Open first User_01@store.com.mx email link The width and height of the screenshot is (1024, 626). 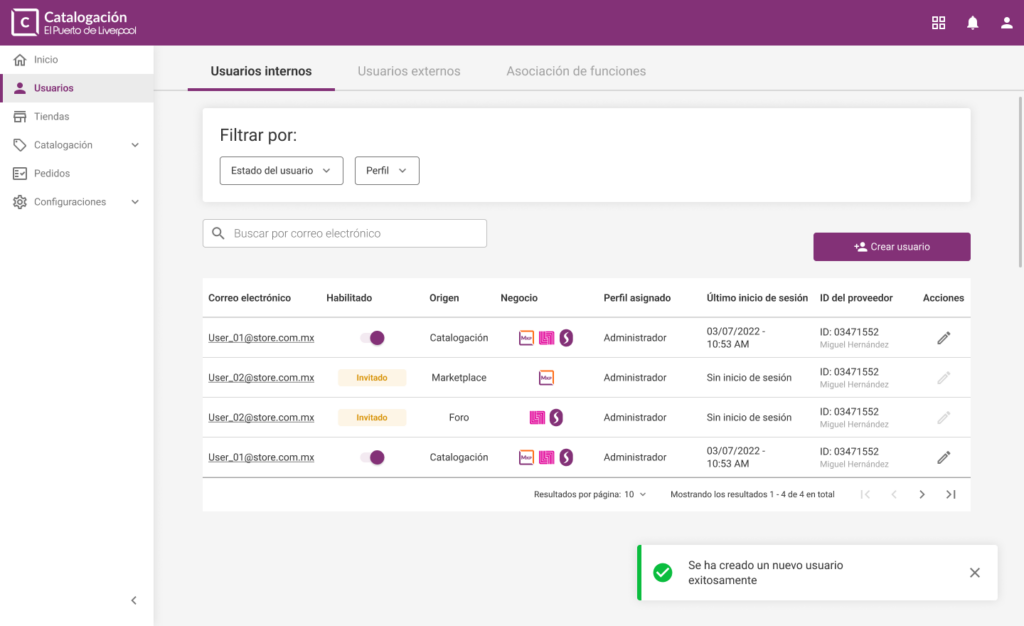[261, 337]
